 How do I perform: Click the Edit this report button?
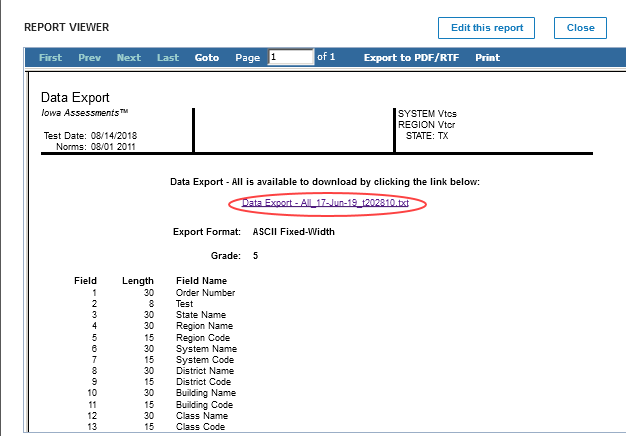(486, 28)
